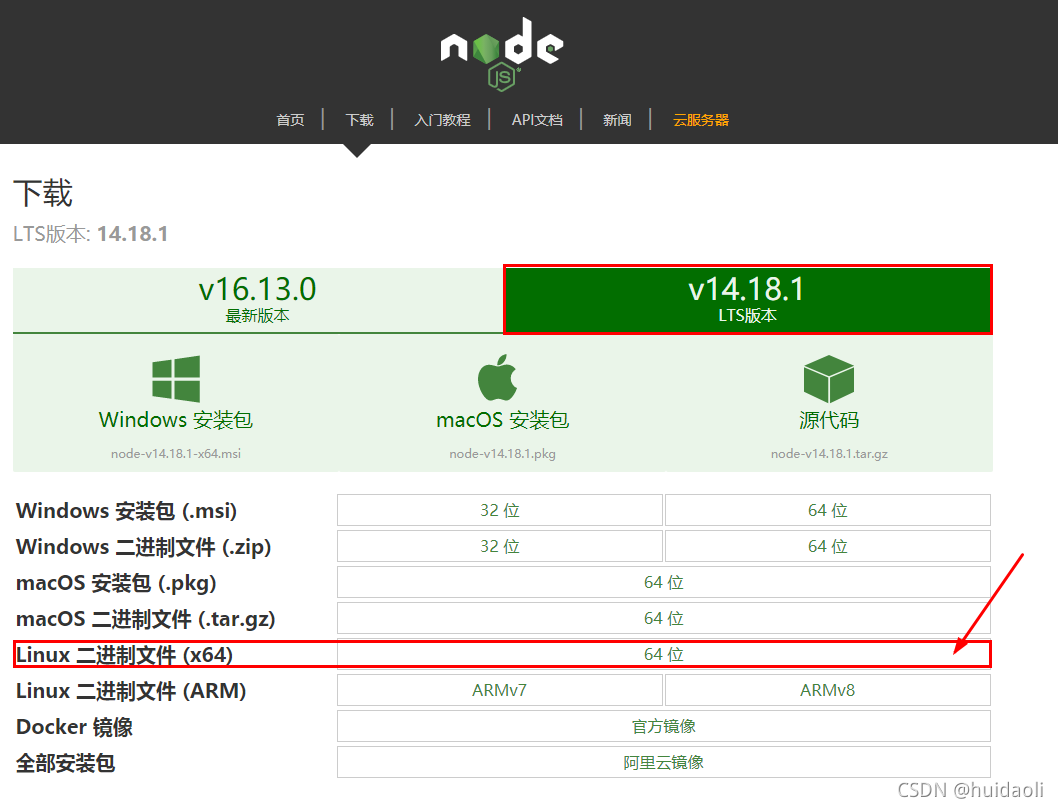
Task: Click the 下载 page heading
Action: pyautogui.click(x=43, y=194)
